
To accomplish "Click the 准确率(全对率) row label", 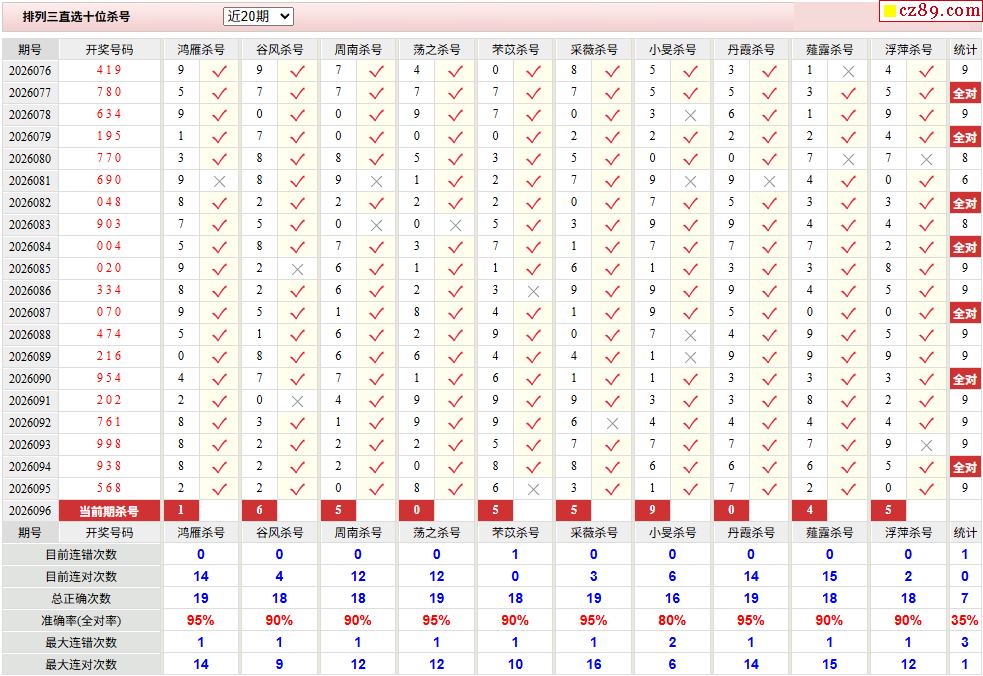I will [x=81, y=621].
